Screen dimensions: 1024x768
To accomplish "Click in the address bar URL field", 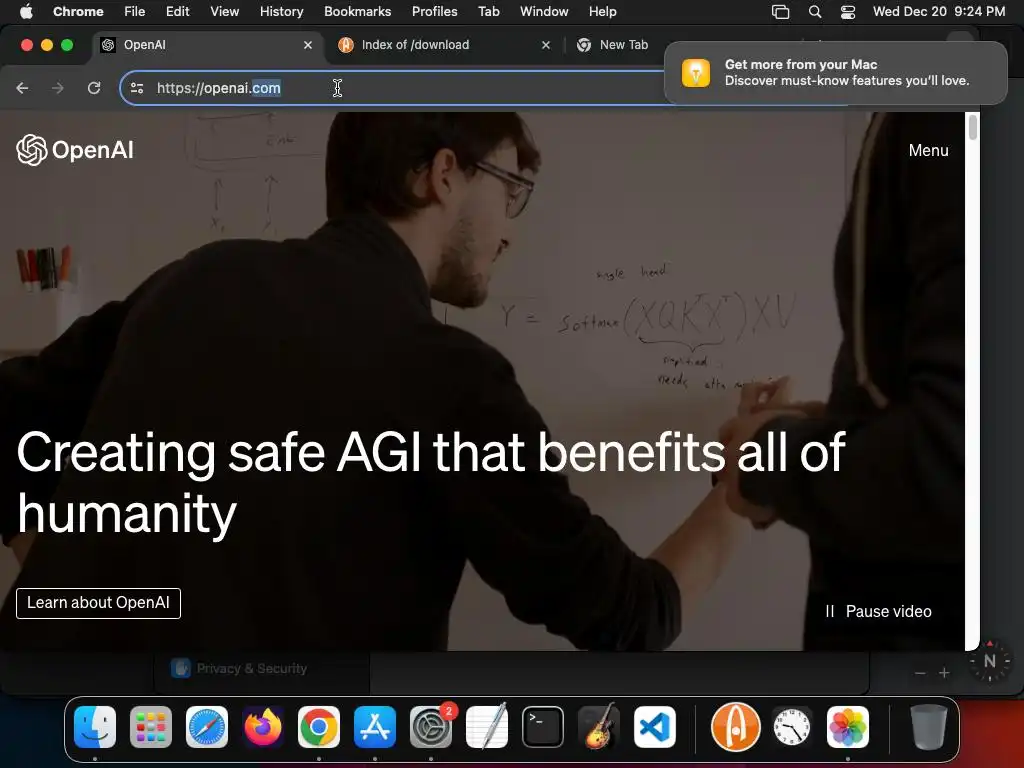I will [x=392, y=88].
